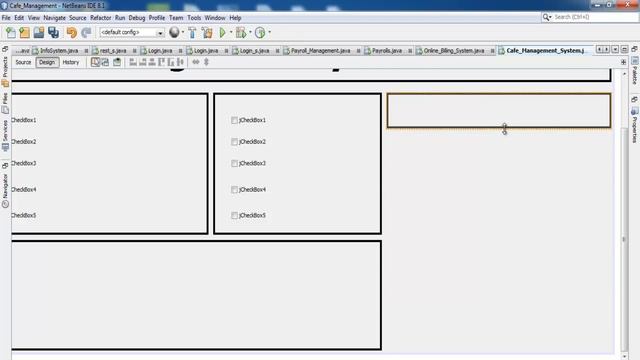The width and height of the screenshot is (640, 360).
Task: Switch to the Payroll_Management.java tab
Action: (320, 51)
